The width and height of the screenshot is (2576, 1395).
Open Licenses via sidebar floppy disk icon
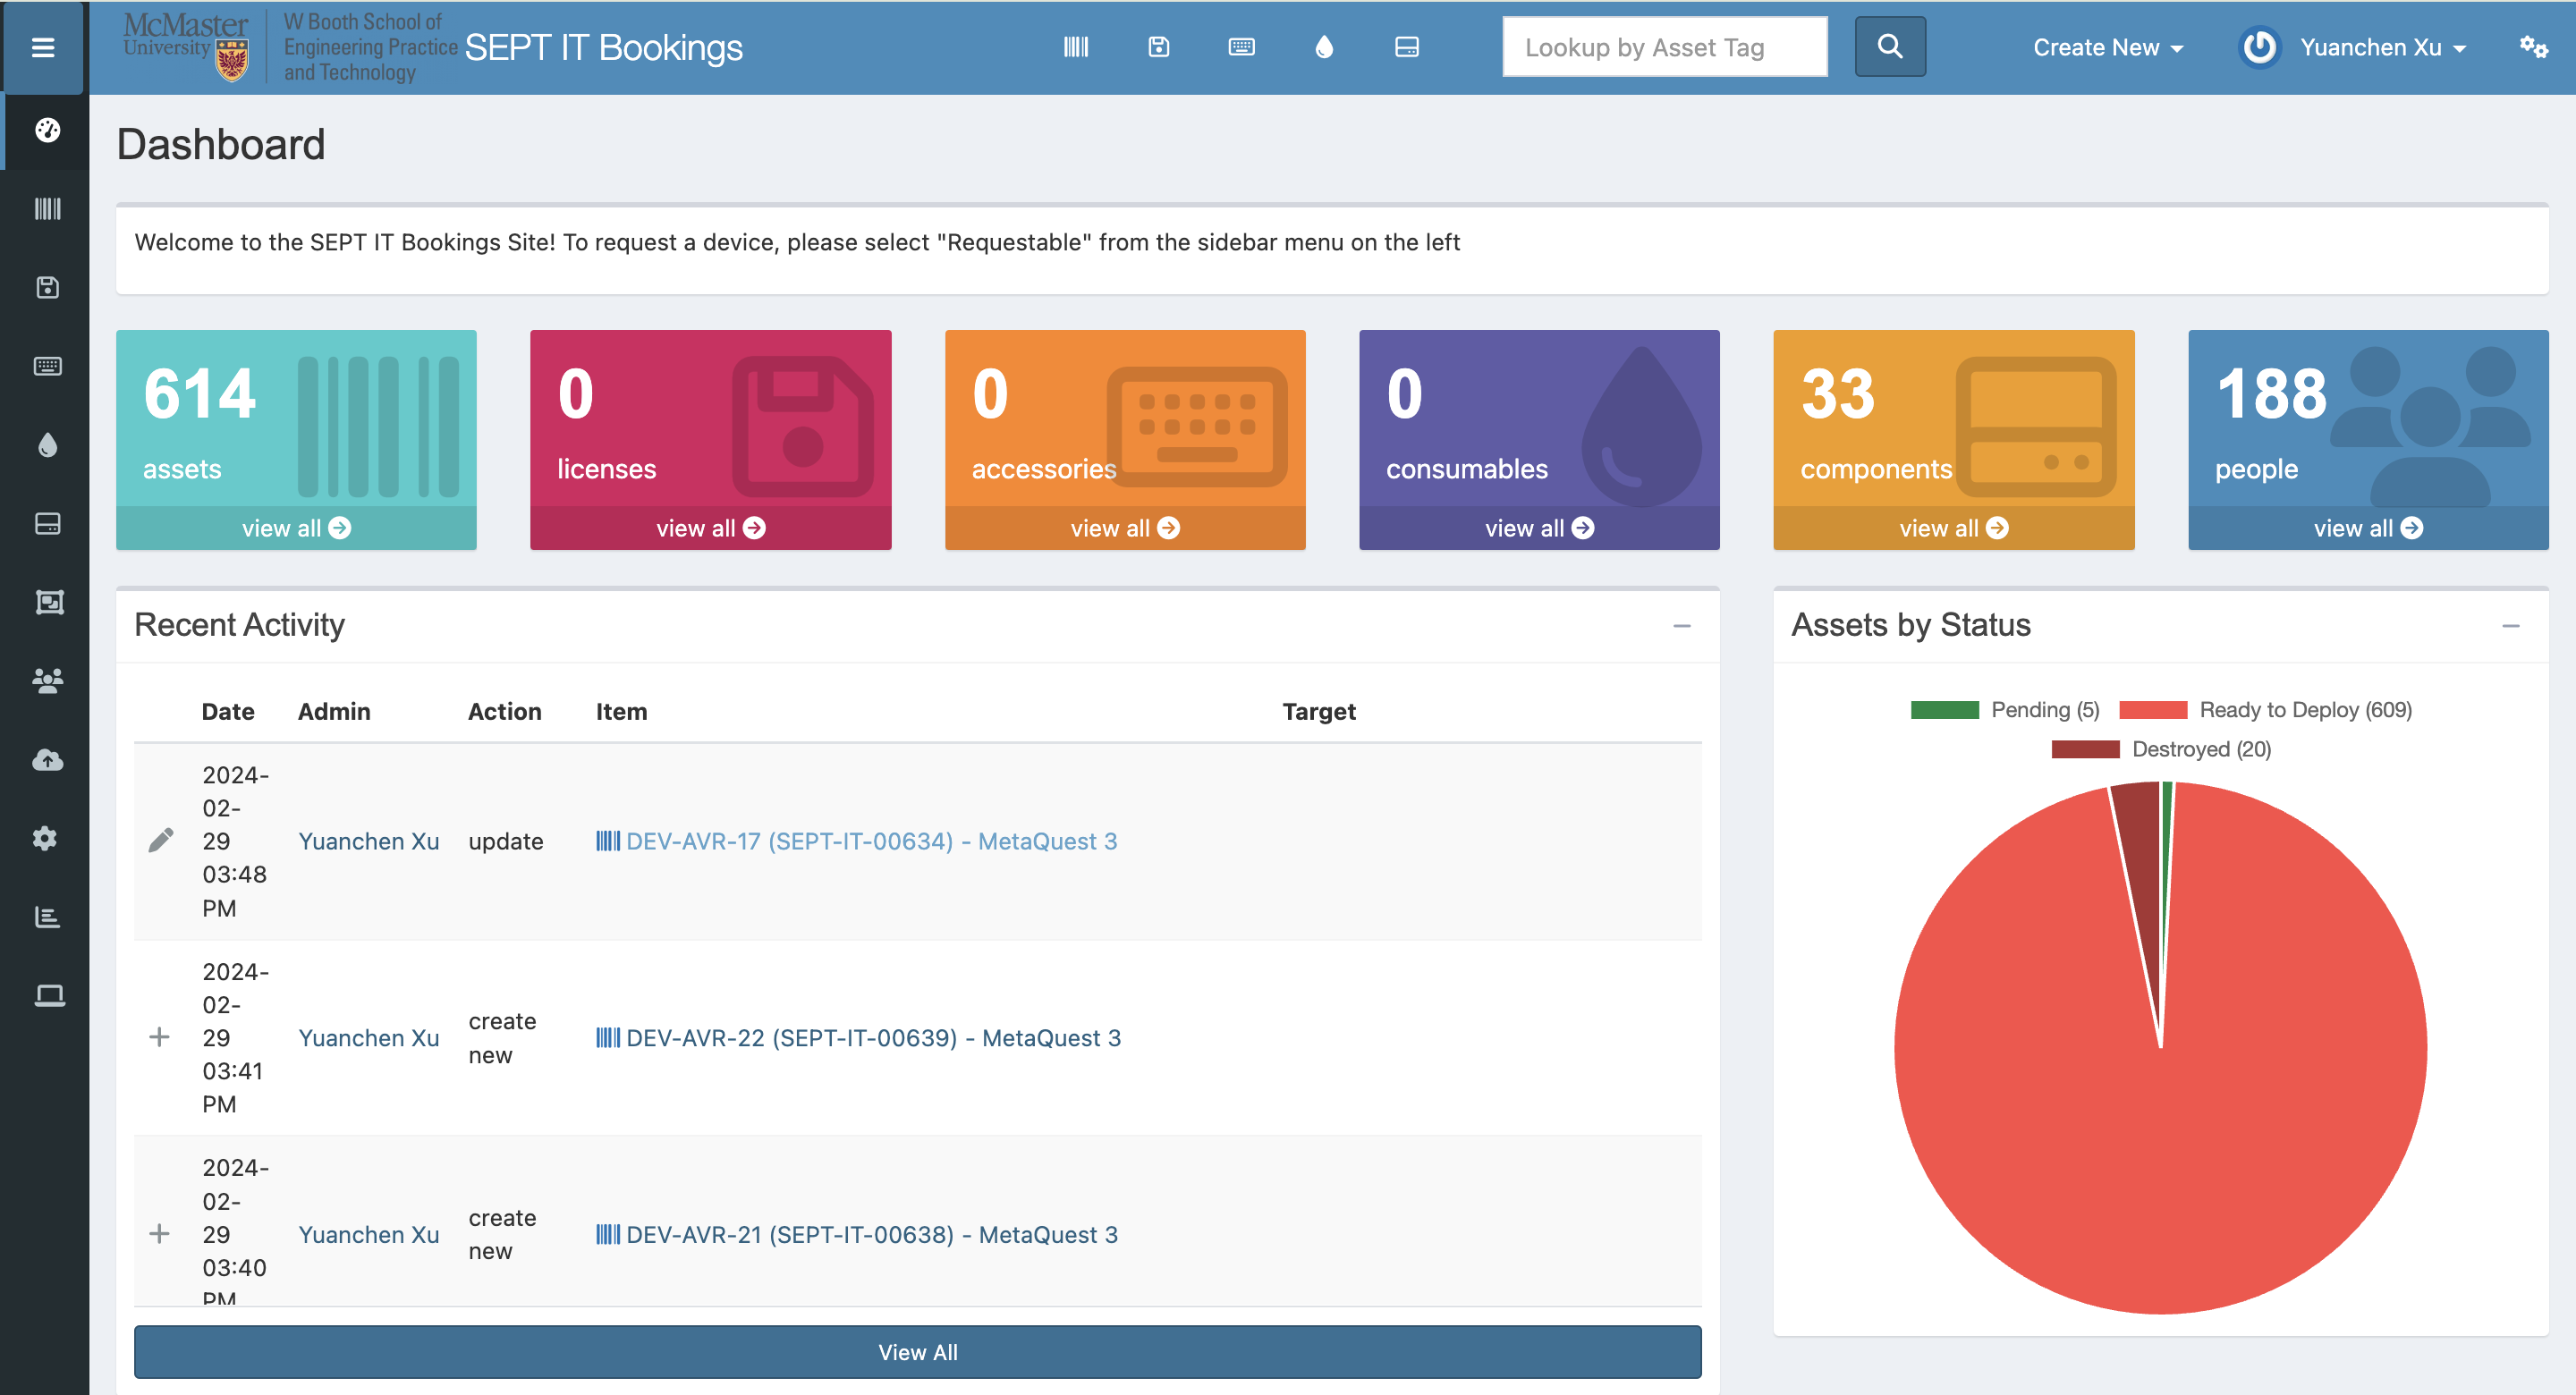pos(47,288)
